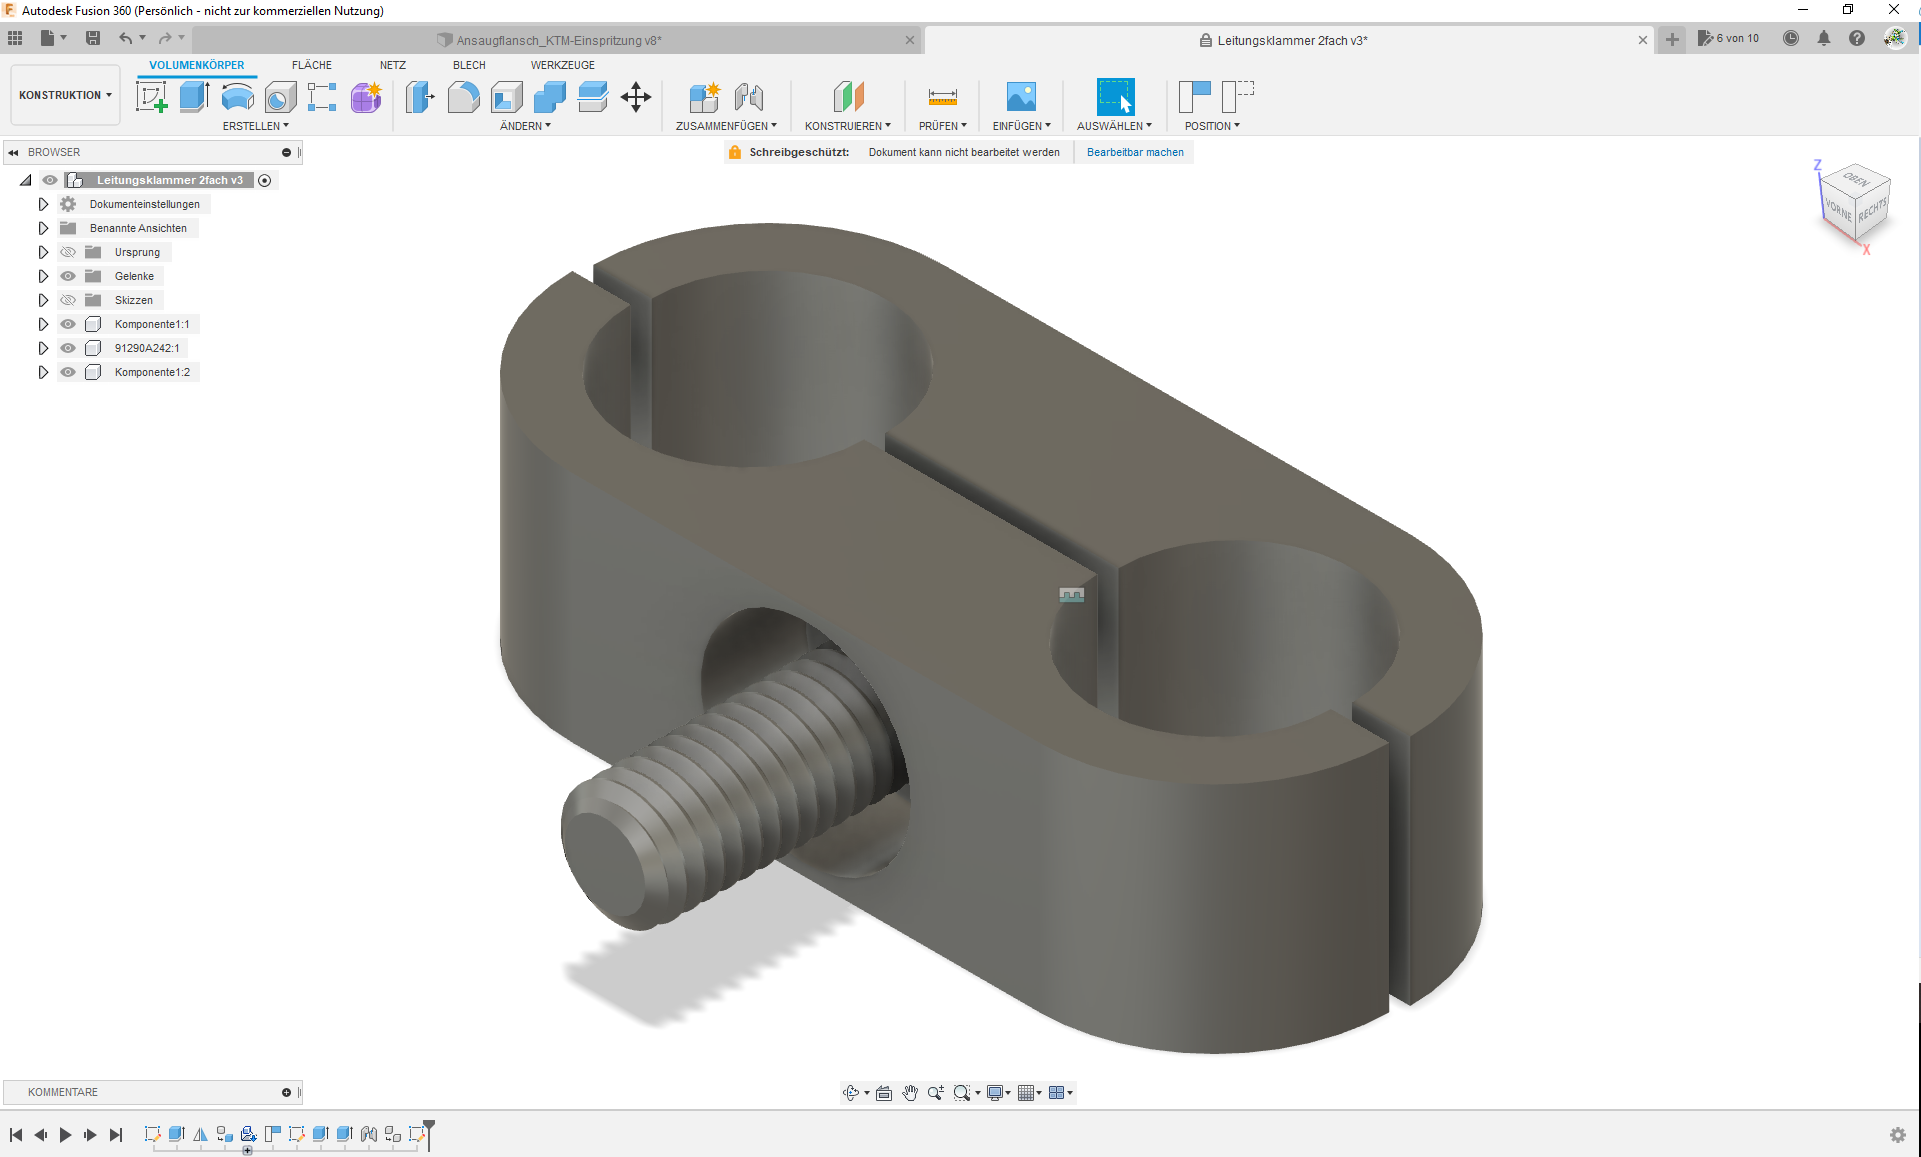Screen dimensions: 1921x1157
Task: Select the Measure tool icon
Action: [943, 97]
